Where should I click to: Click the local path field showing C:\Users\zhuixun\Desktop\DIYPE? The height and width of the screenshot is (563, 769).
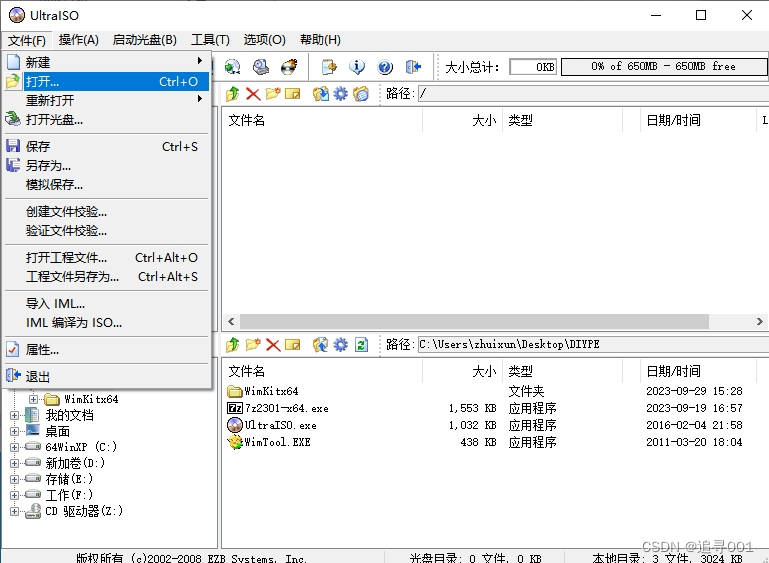click(x=593, y=345)
